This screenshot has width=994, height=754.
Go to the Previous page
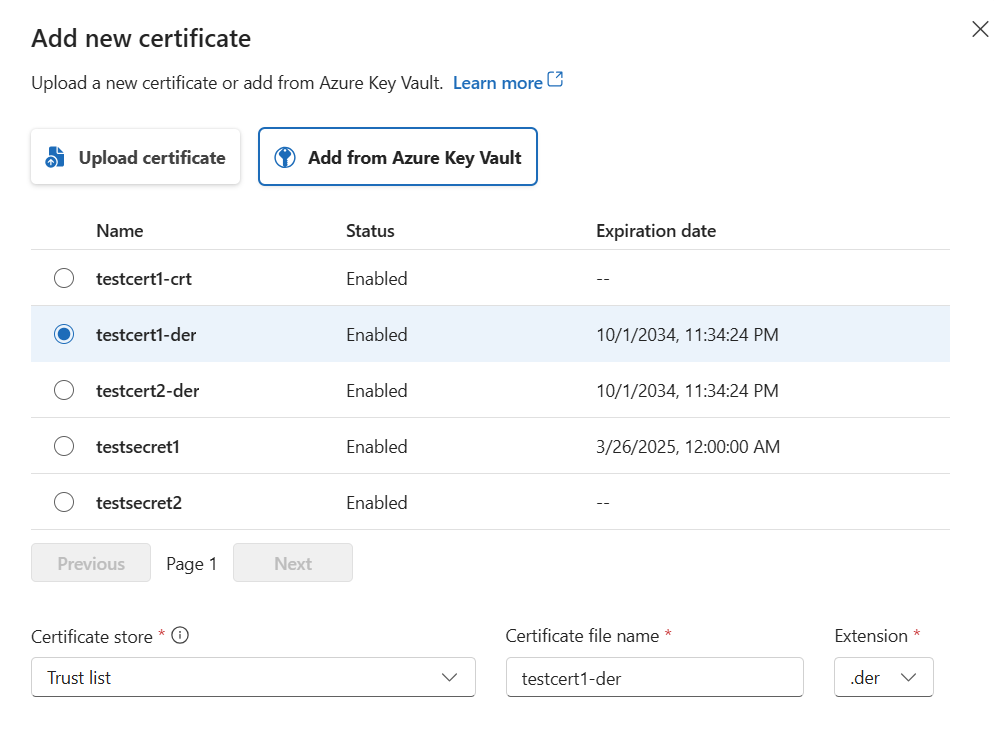pyautogui.click(x=91, y=562)
